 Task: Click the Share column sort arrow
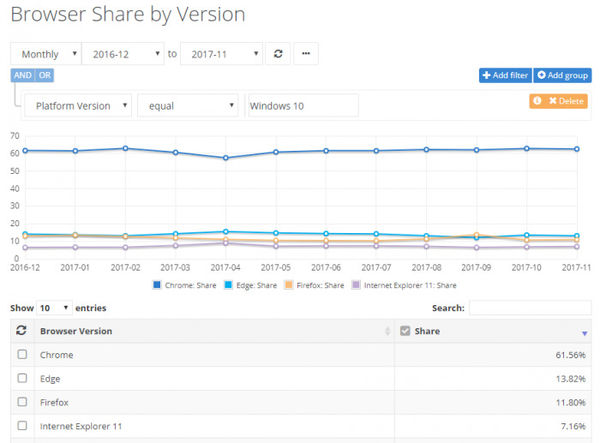click(x=584, y=332)
